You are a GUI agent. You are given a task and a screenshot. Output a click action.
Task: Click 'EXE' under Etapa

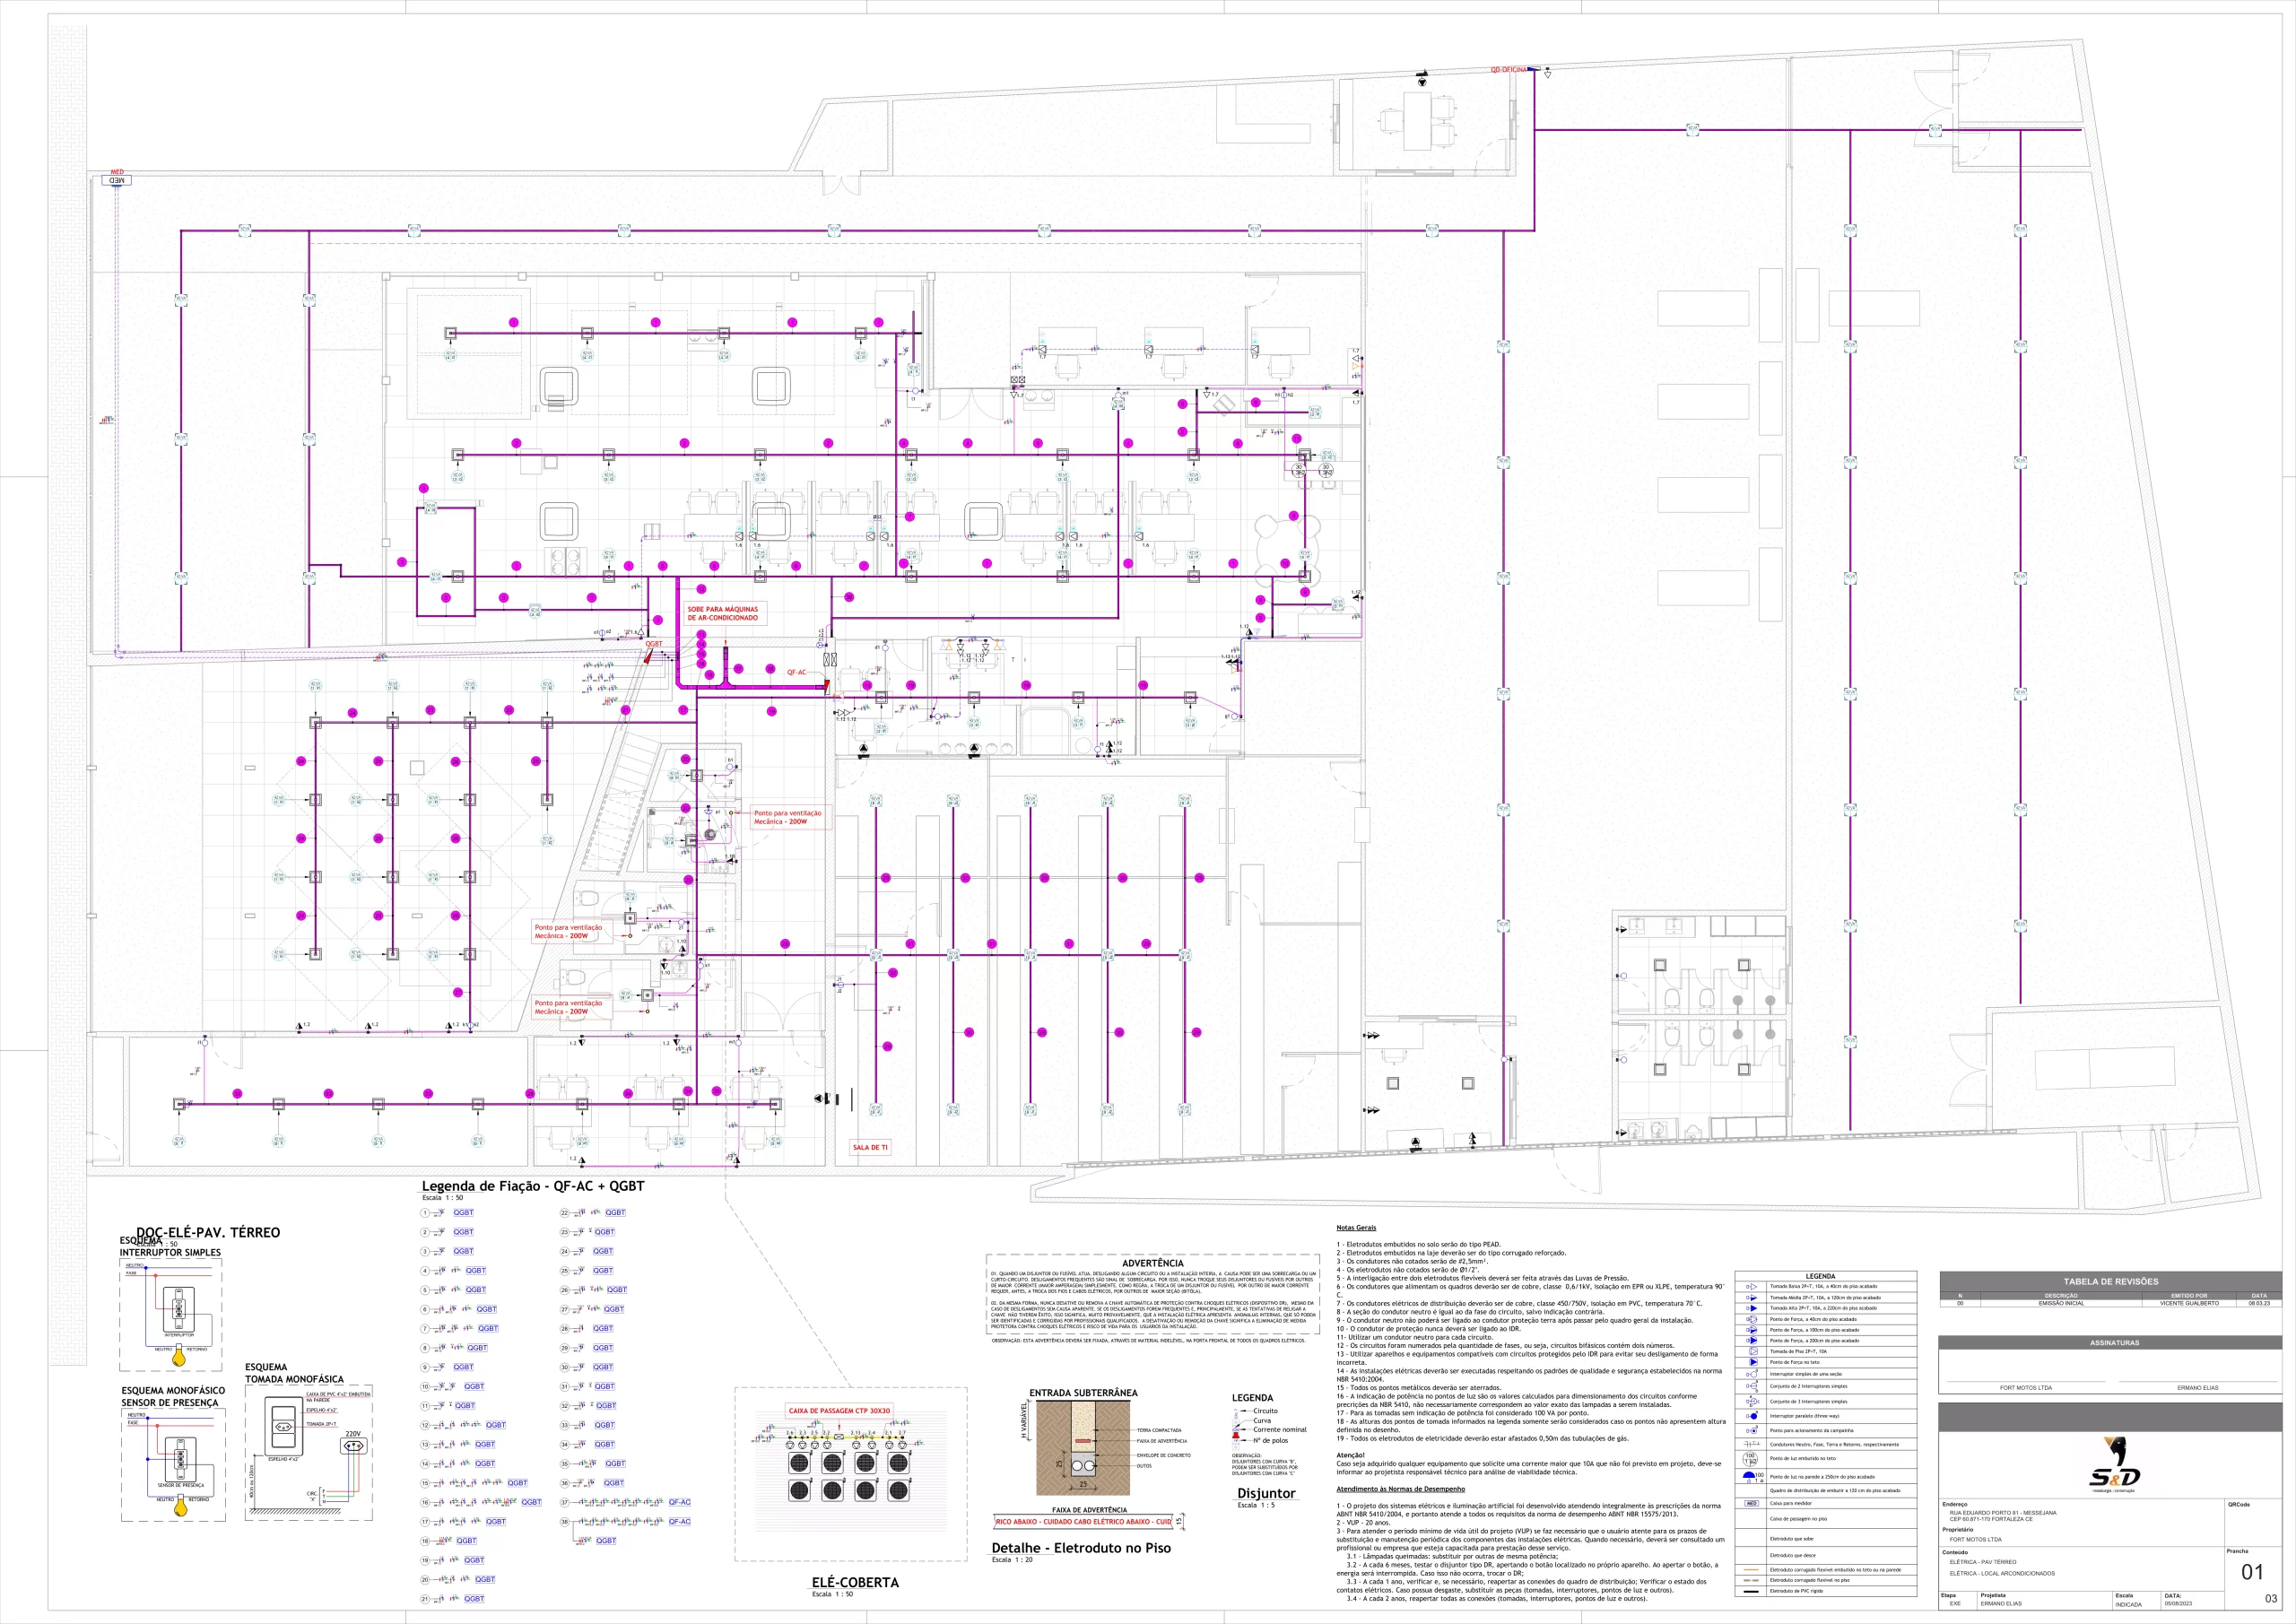click(x=1955, y=1603)
